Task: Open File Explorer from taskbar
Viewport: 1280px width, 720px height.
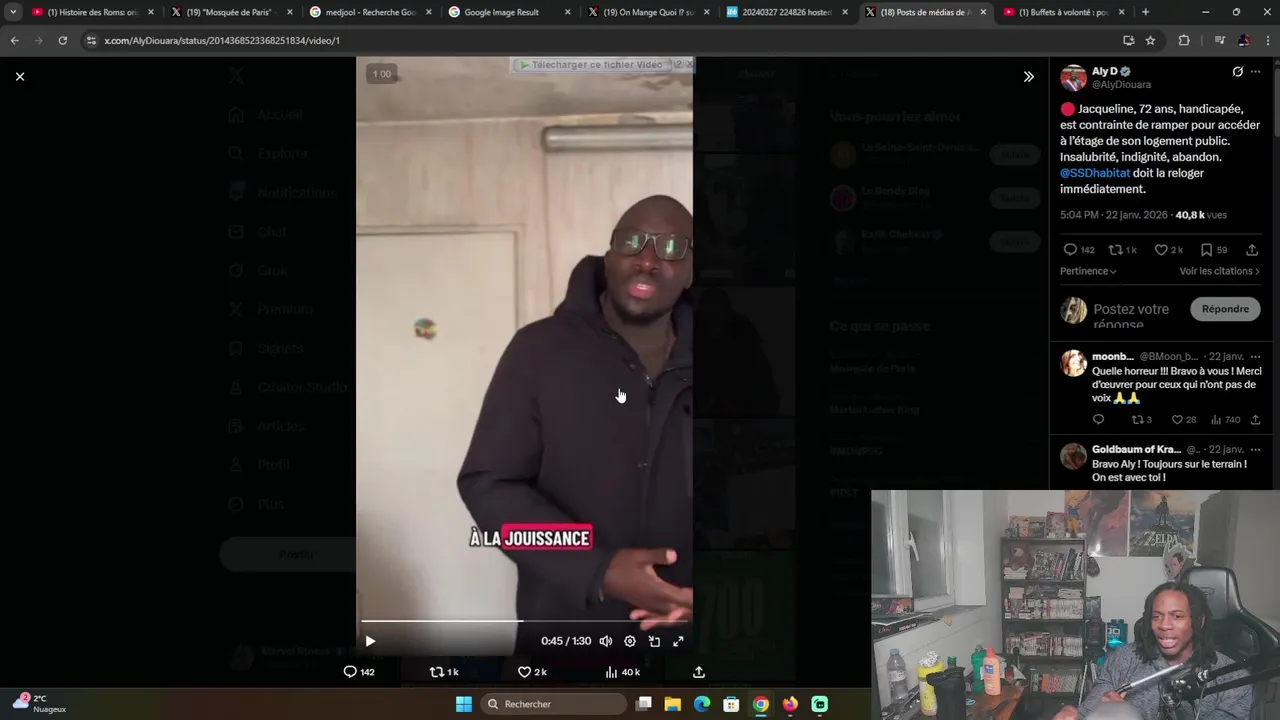Action: 673,704
